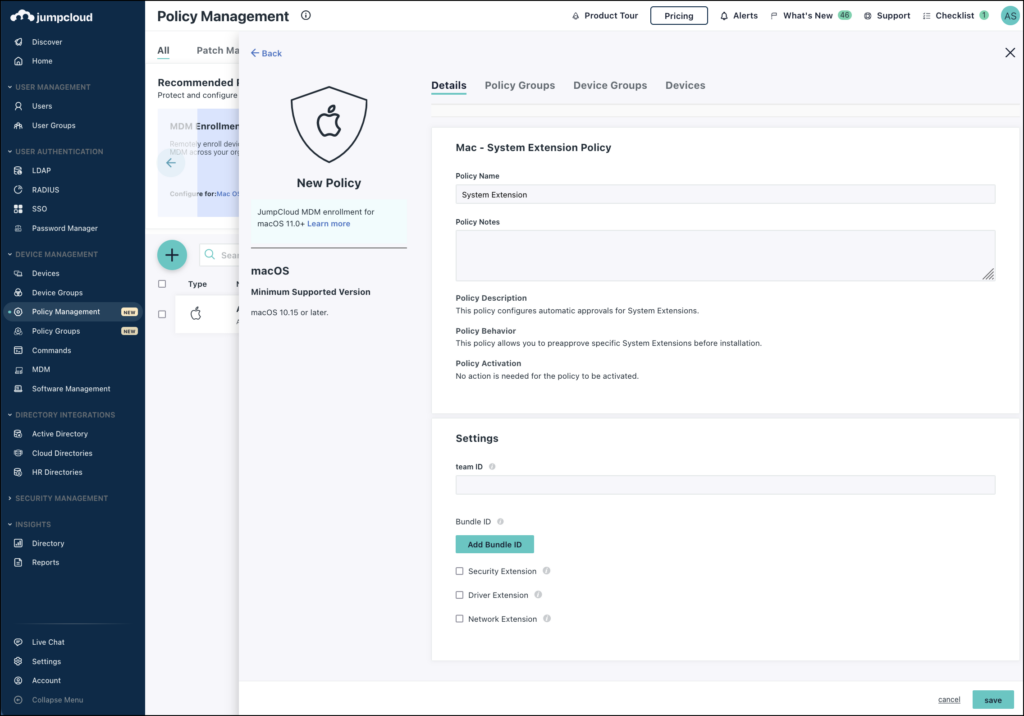Open Reports page

pos(45,562)
